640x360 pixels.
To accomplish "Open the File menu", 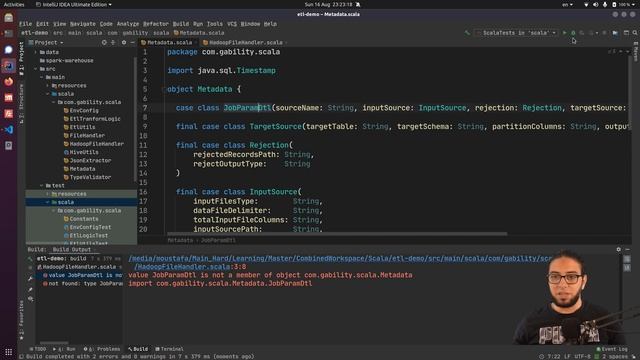I will click(25, 24).
